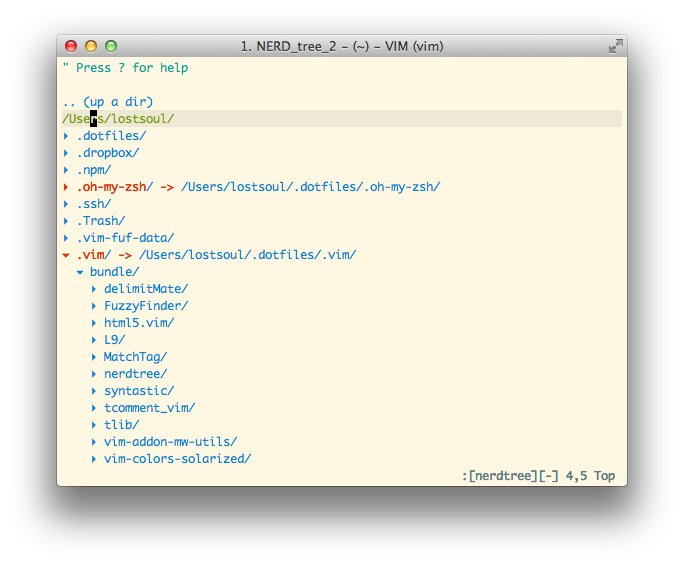
Task: Click the /Users/lostsoul/.dotfiles/.oh-my-zsh/ link target
Action: (311, 187)
